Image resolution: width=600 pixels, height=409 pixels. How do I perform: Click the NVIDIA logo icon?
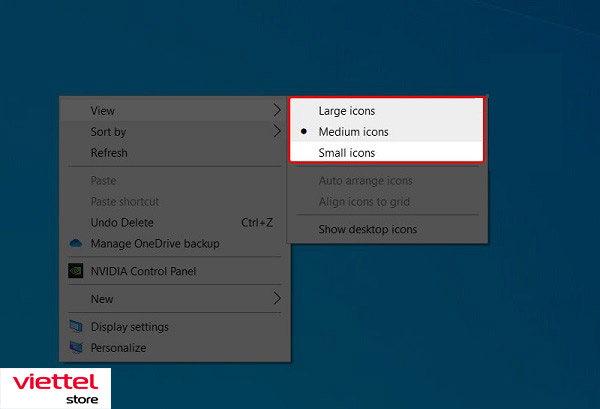tap(75, 271)
